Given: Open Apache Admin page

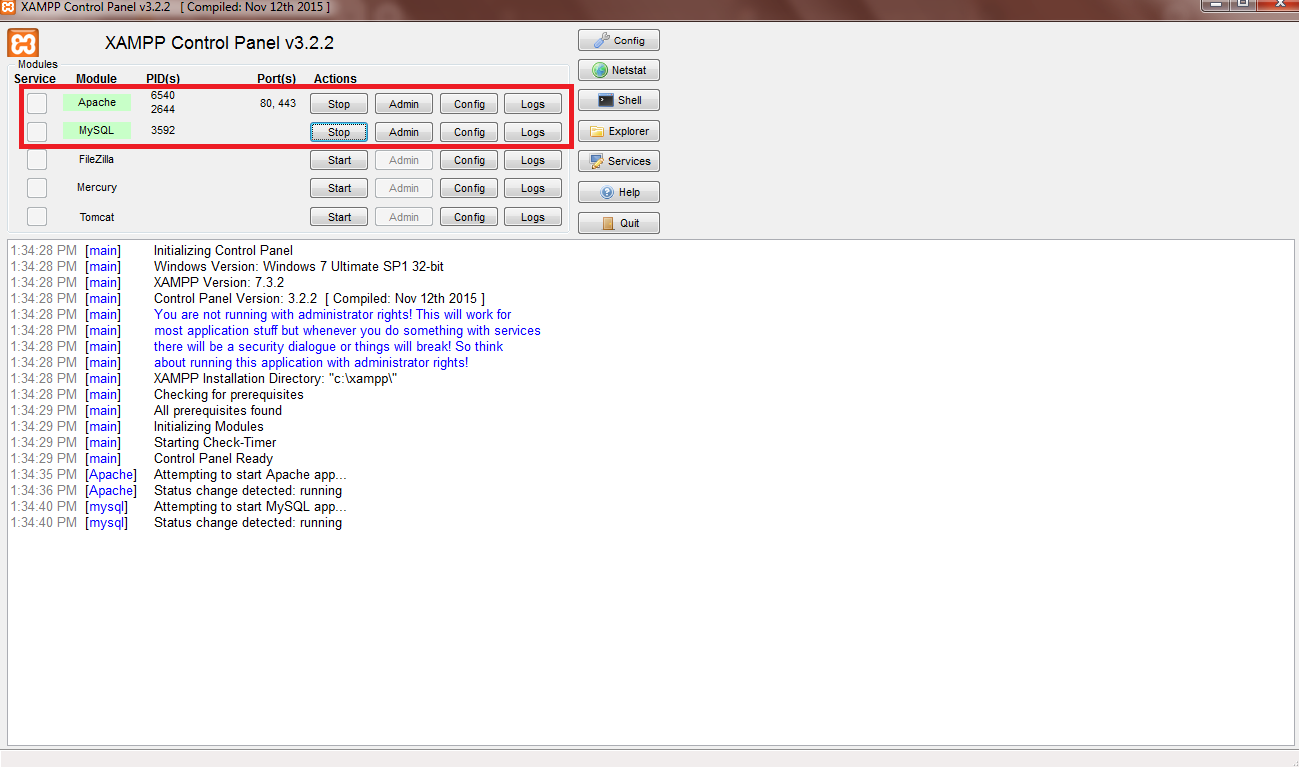Looking at the screenshot, I should point(404,104).
